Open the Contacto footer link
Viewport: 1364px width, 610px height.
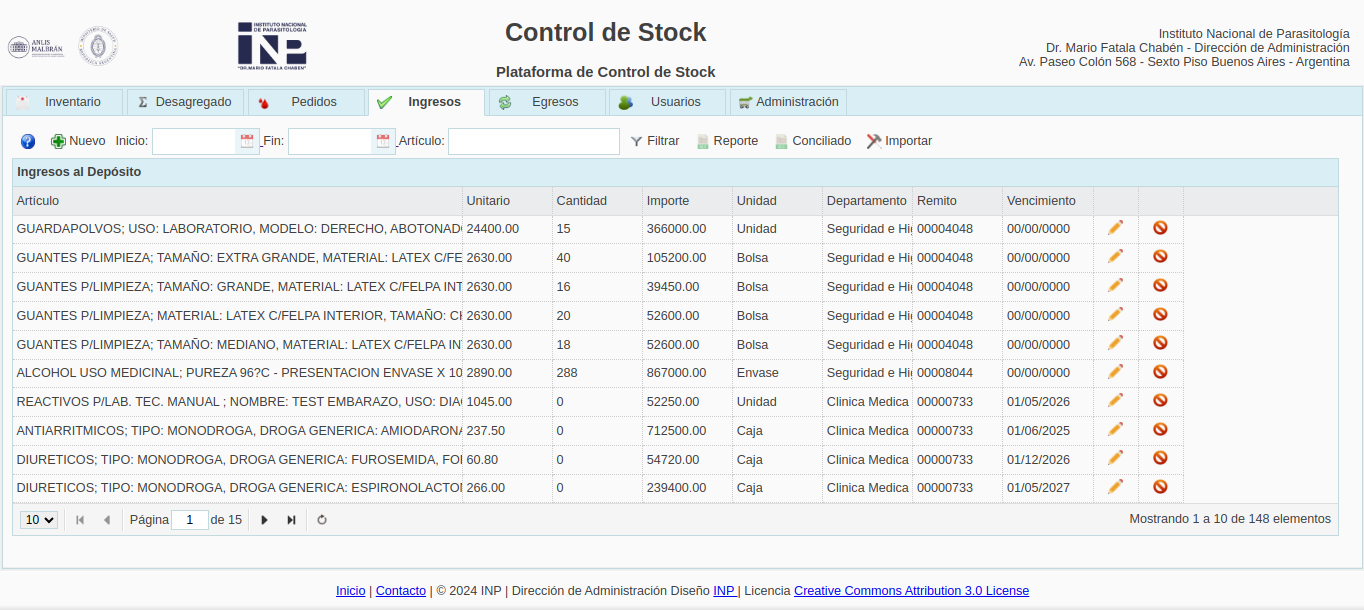point(400,591)
